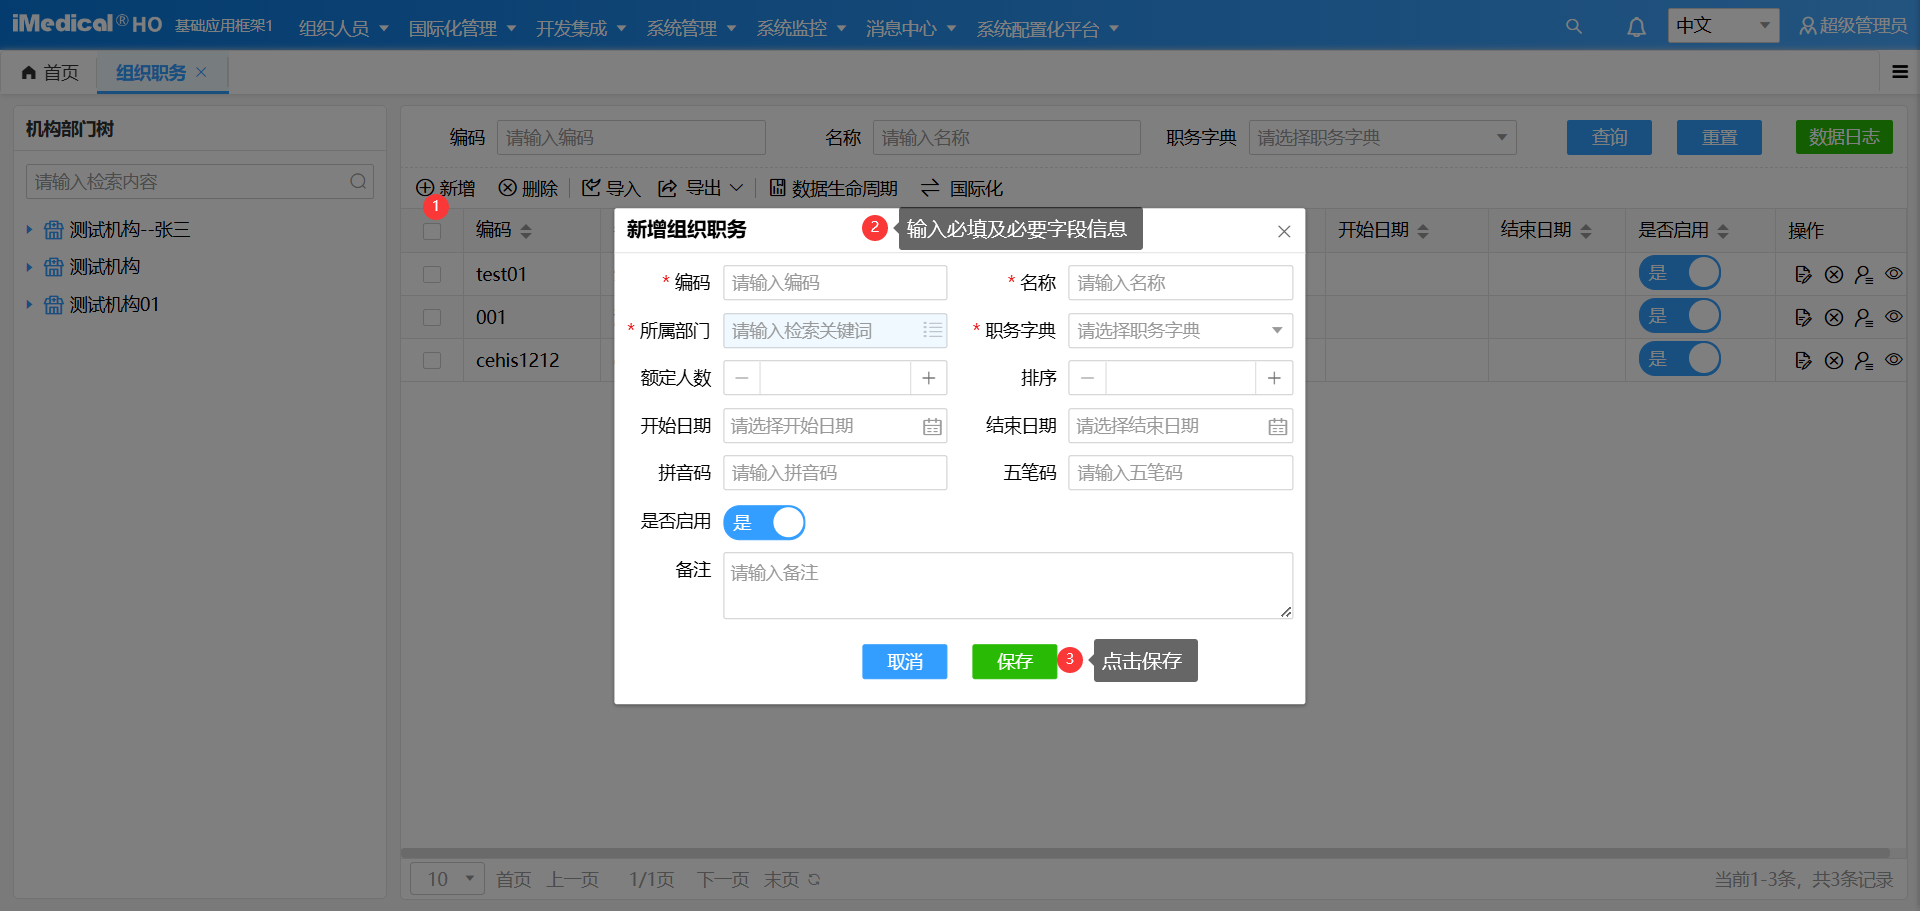Close the 新增组织职务 dialog
The image size is (1920, 911).
[x=1284, y=231]
